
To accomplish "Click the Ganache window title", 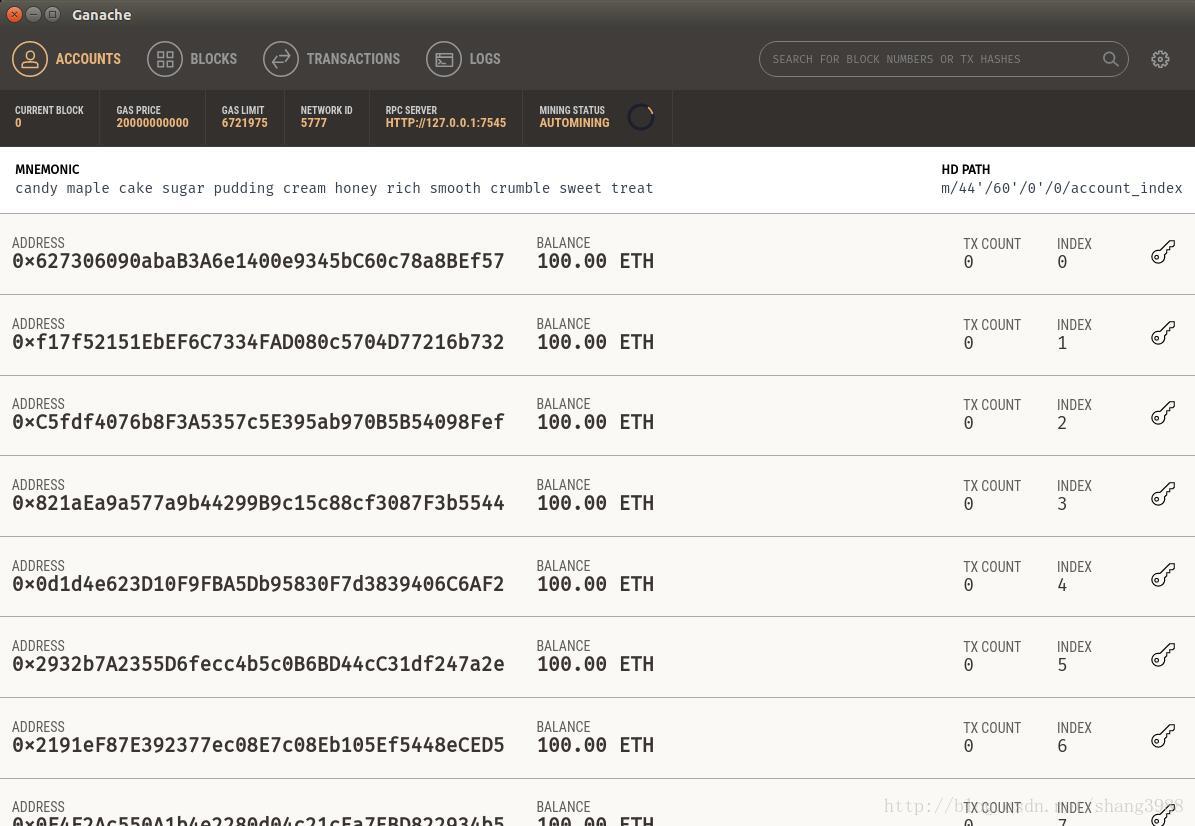I will click(x=101, y=14).
